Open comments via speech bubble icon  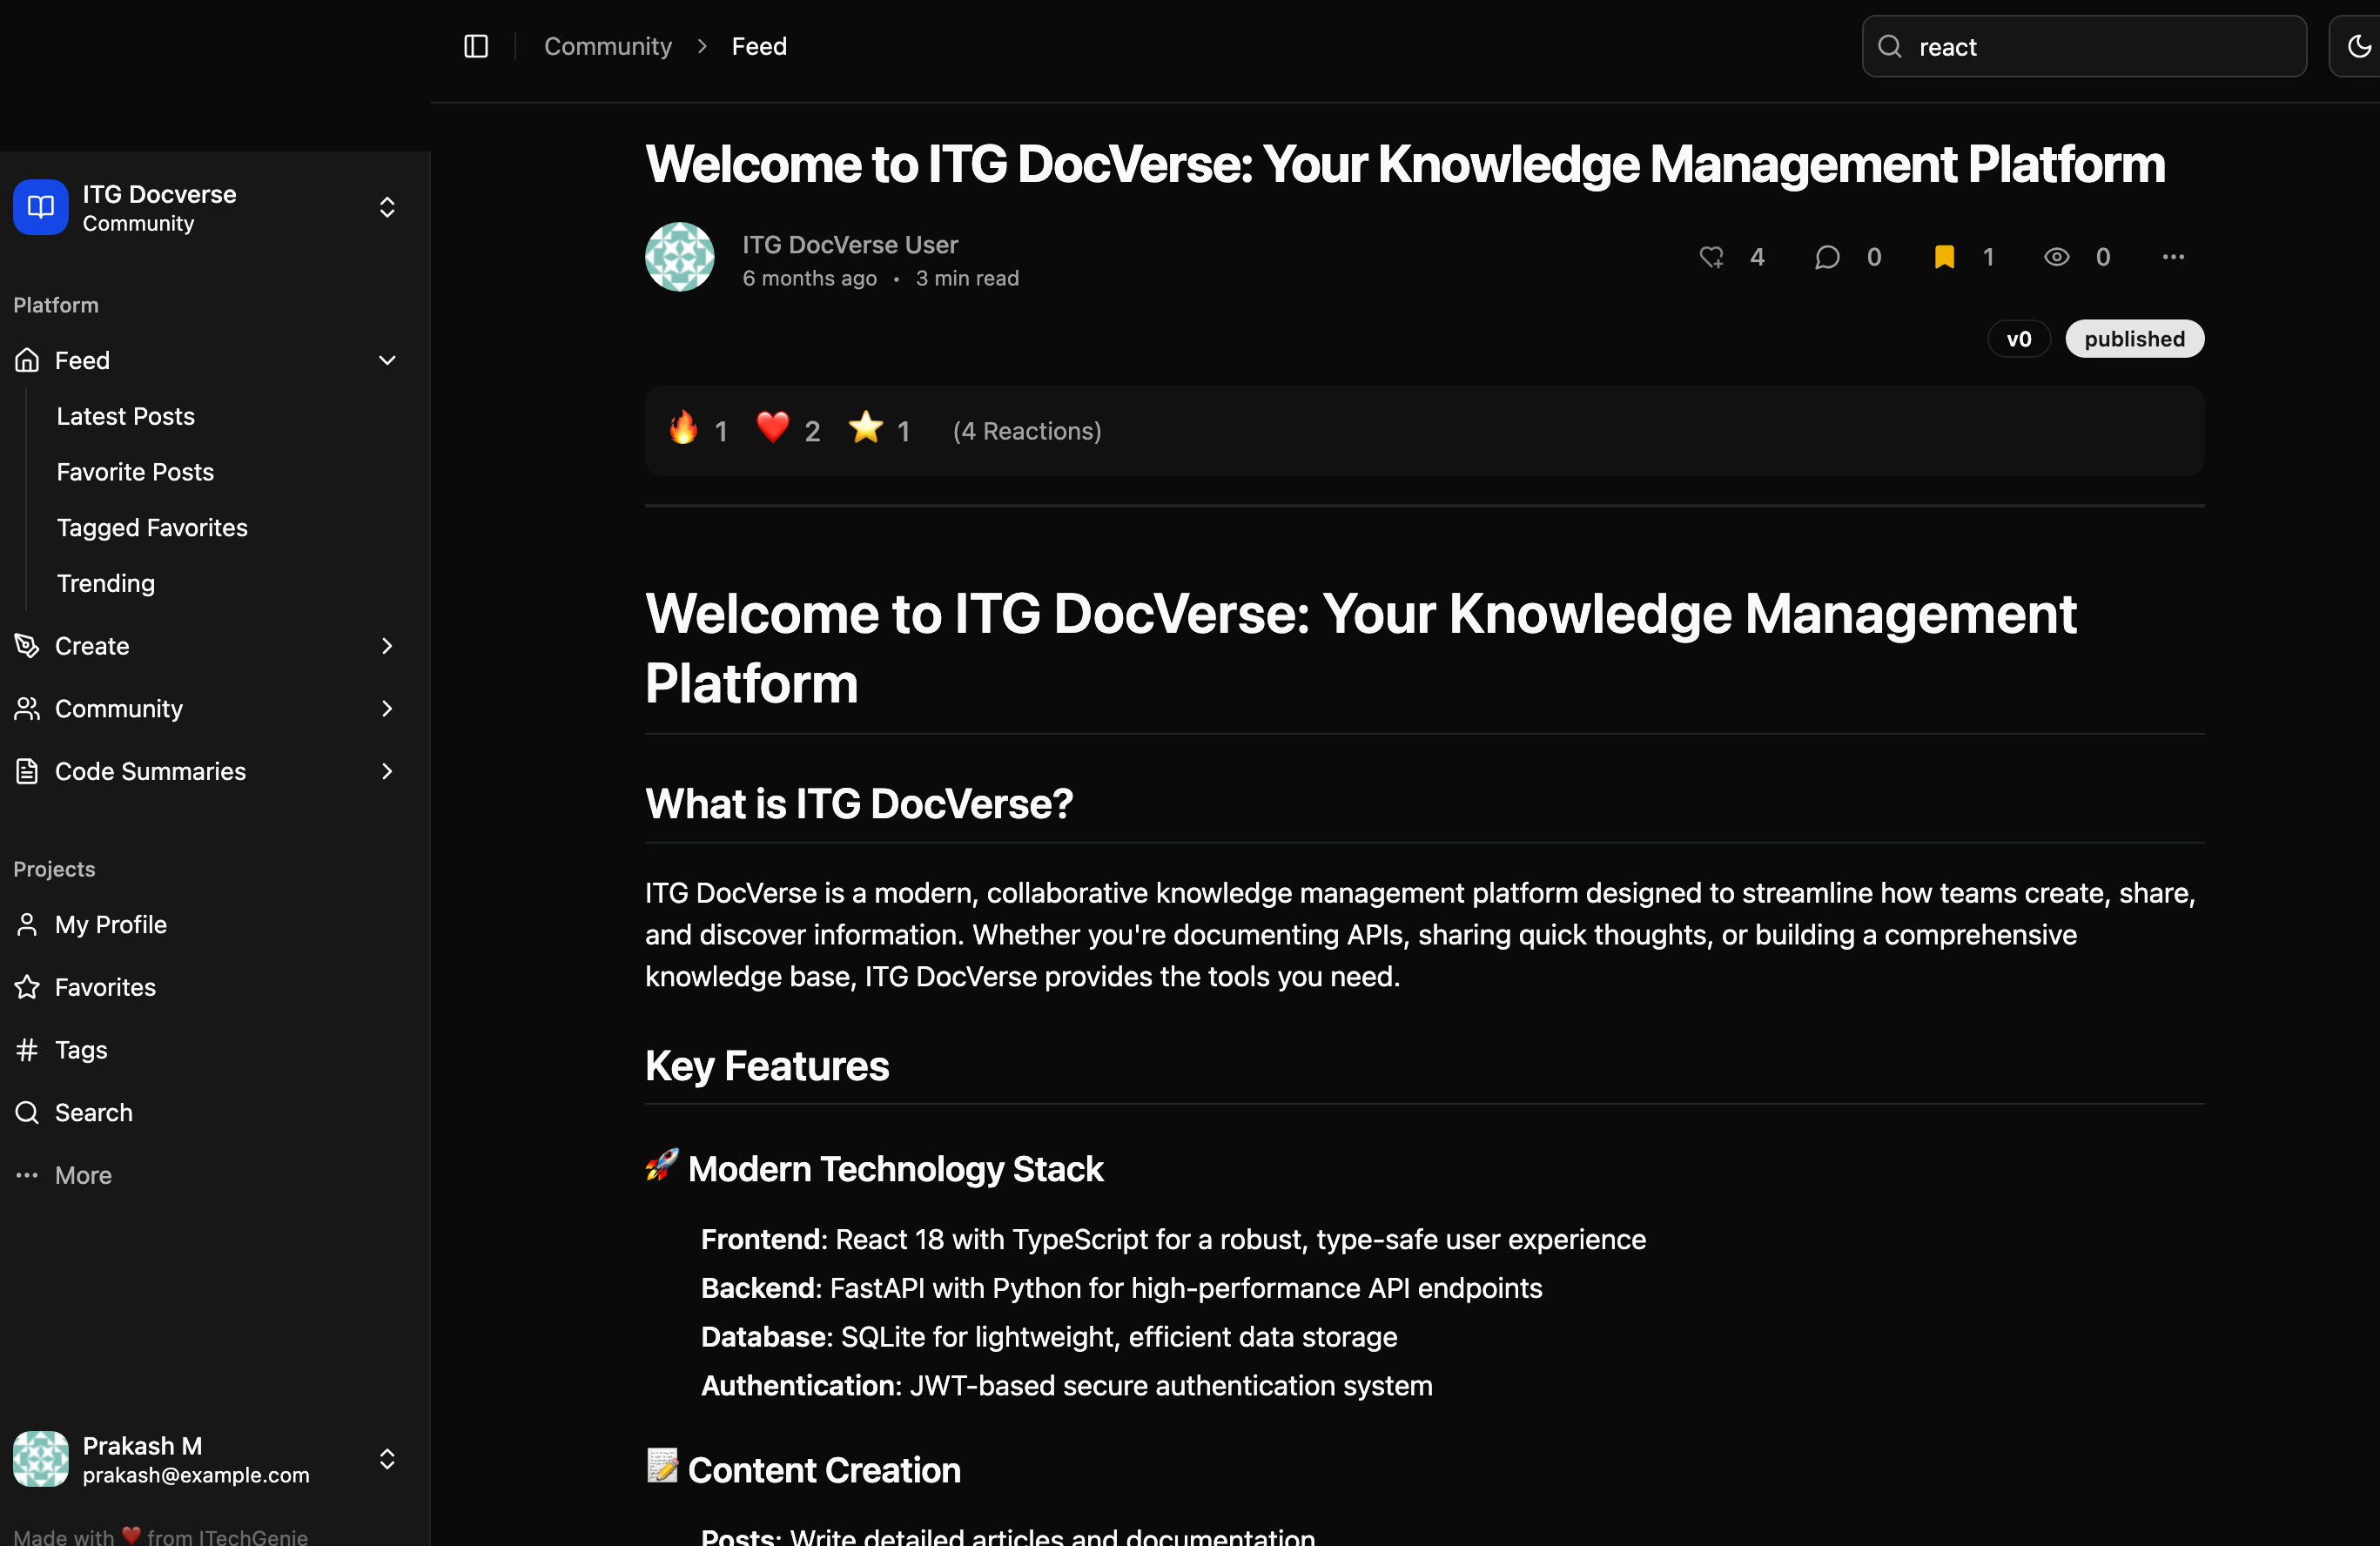coord(1826,257)
